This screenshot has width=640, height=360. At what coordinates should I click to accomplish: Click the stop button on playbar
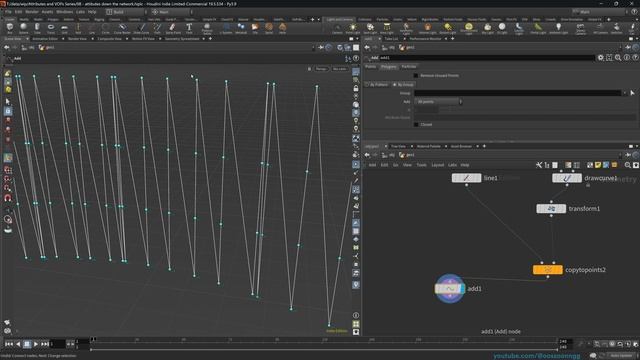(27, 344)
